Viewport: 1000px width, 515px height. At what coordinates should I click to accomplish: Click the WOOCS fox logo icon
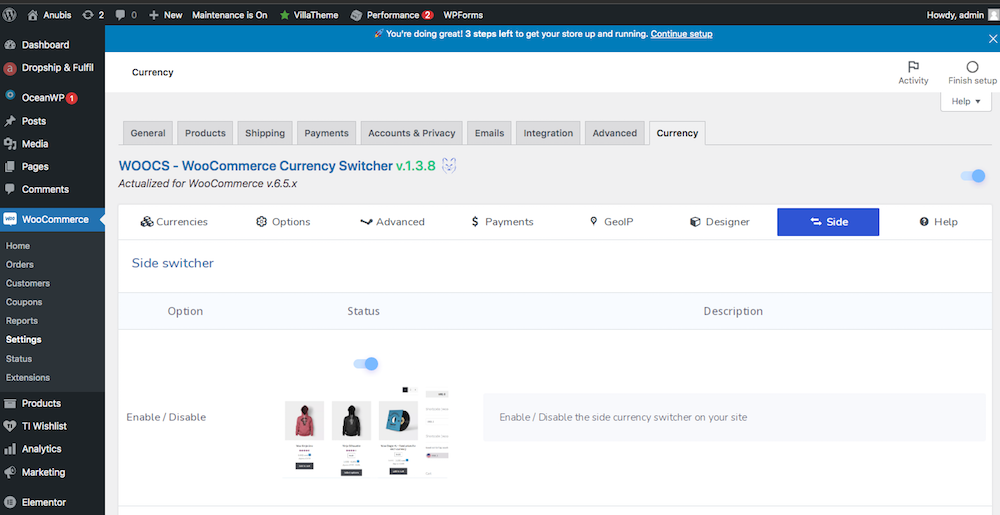tap(450, 166)
